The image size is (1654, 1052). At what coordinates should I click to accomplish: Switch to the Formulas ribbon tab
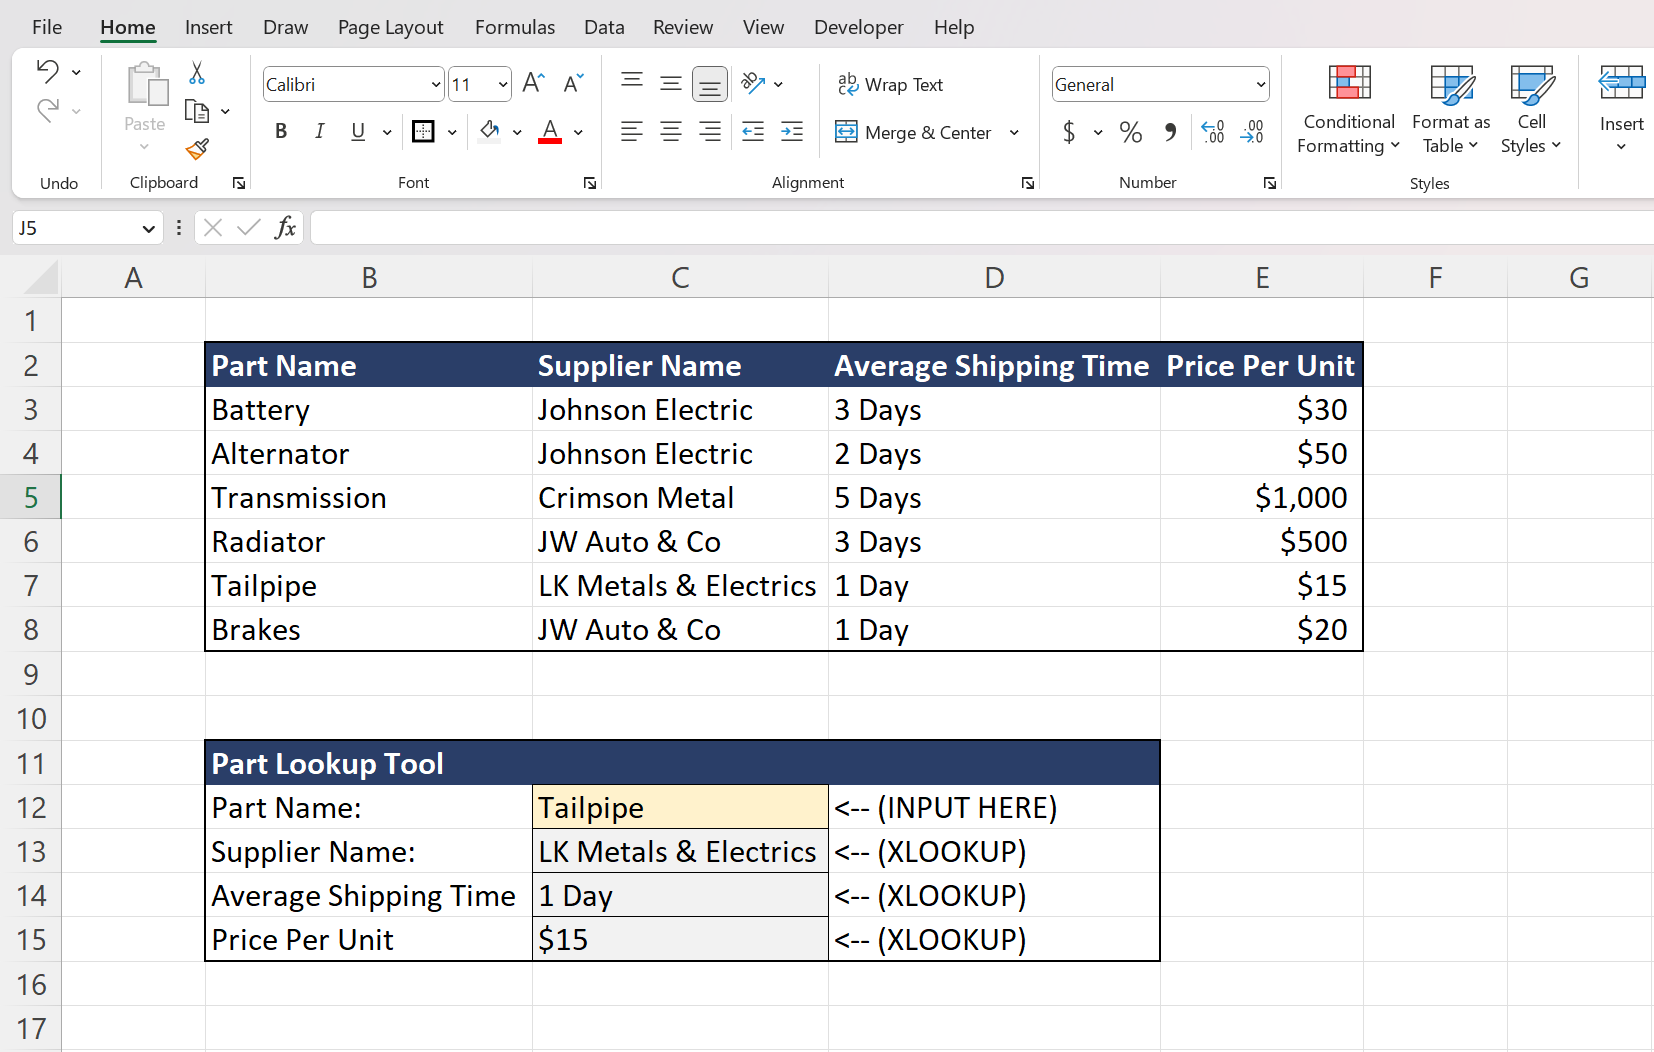[515, 27]
